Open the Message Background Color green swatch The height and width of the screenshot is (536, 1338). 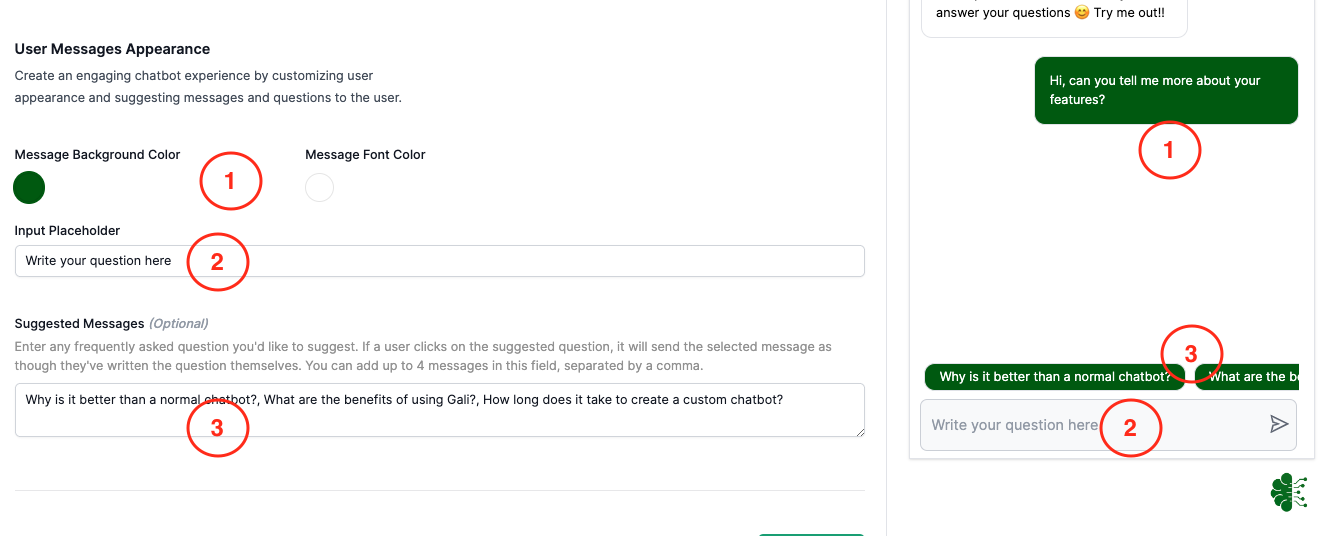29,187
